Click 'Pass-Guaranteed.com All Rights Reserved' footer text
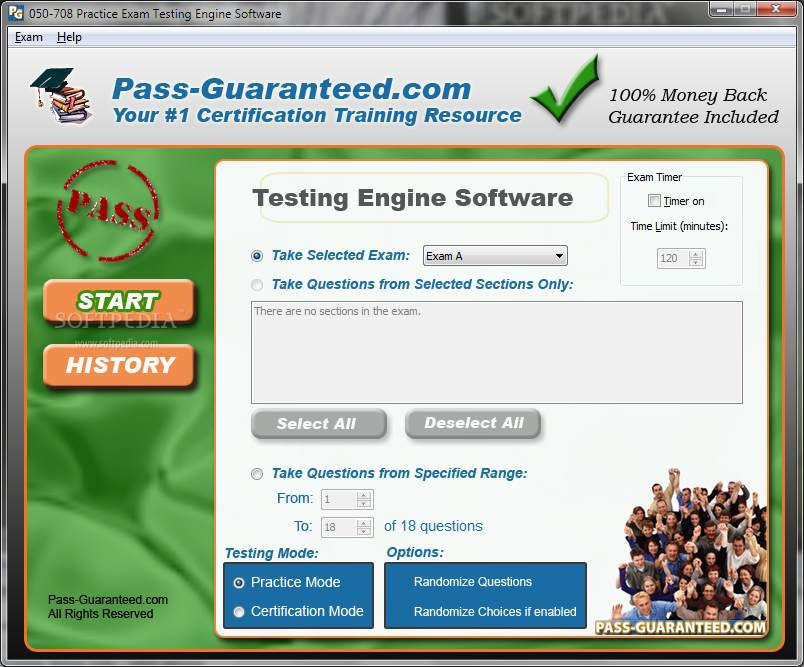Image resolution: width=804 pixels, height=667 pixels. [x=108, y=607]
